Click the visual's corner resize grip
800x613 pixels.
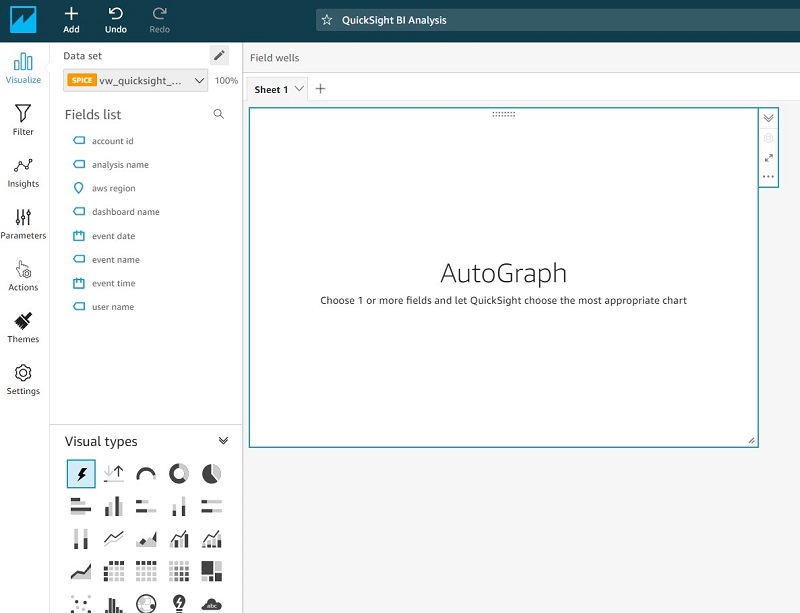pos(752,440)
